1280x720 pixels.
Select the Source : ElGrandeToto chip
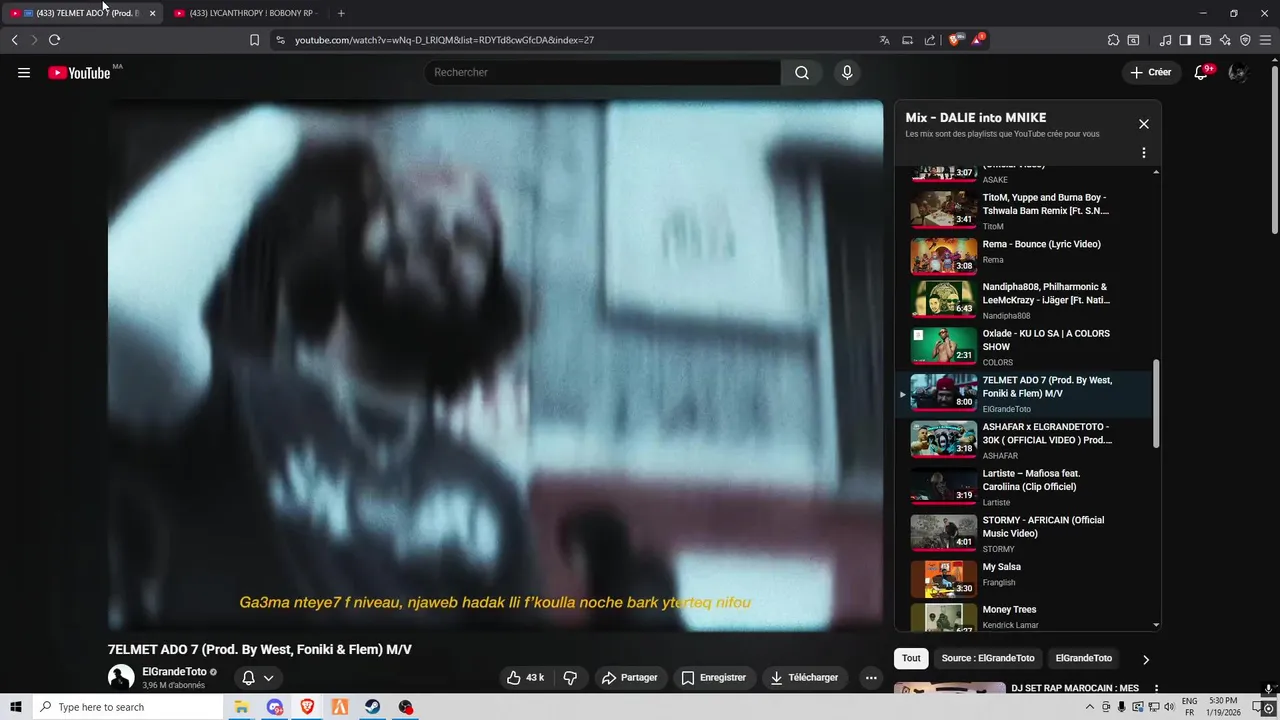pos(988,658)
